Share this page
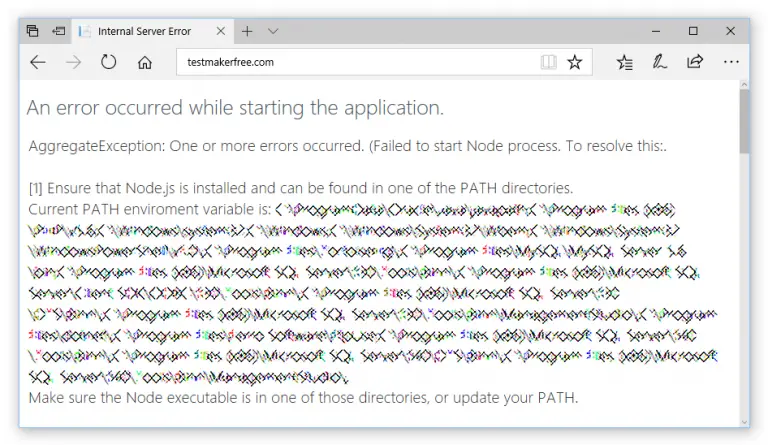The width and height of the screenshot is (768, 445). (x=695, y=62)
